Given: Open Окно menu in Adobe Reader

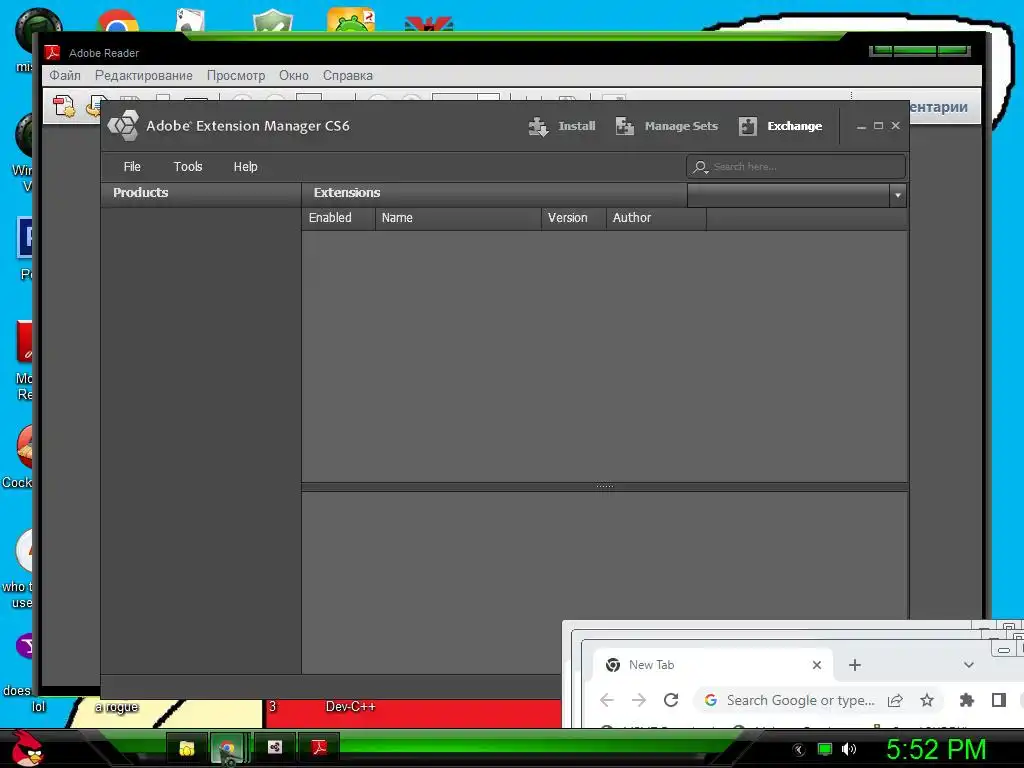Looking at the screenshot, I should 294,75.
